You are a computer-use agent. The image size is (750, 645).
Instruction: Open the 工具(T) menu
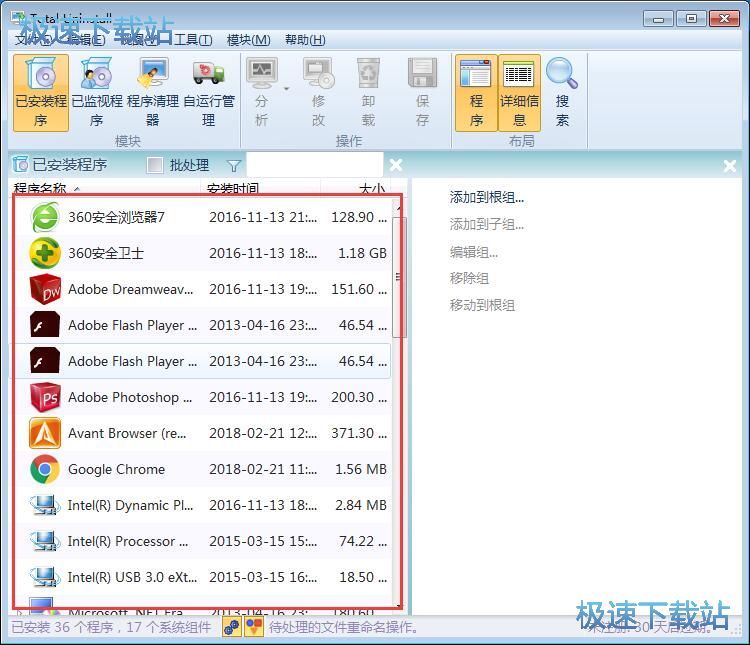click(193, 40)
